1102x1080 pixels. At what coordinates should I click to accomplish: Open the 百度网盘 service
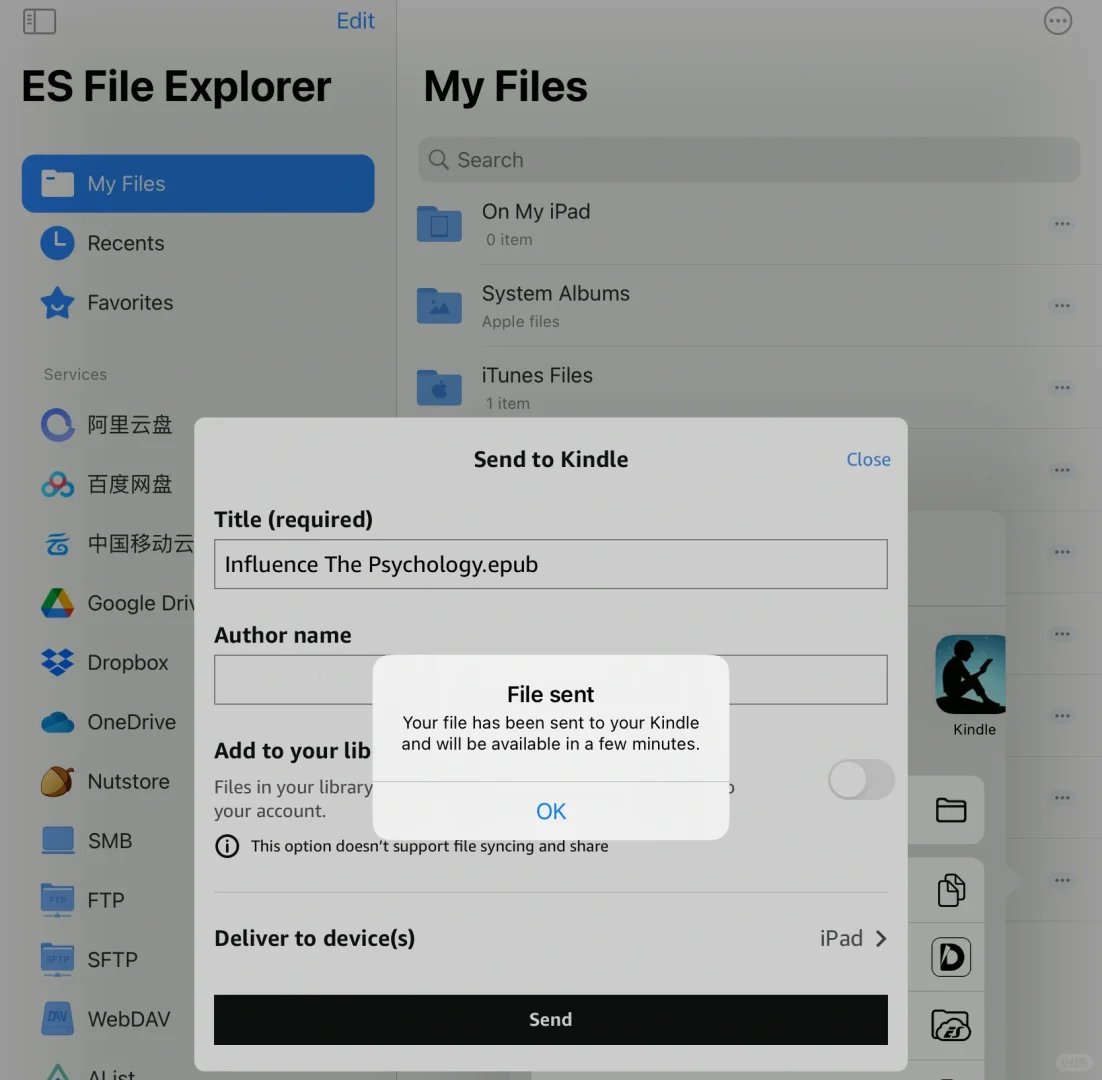point(107,484)
